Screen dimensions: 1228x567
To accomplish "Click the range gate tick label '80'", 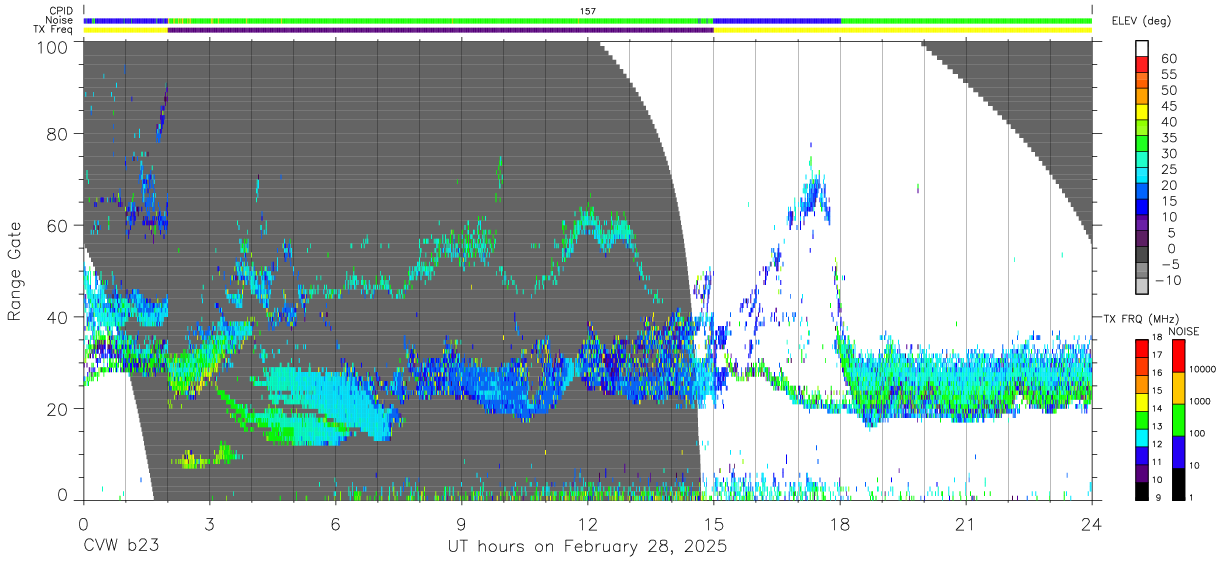I will (x=57, y=133).
